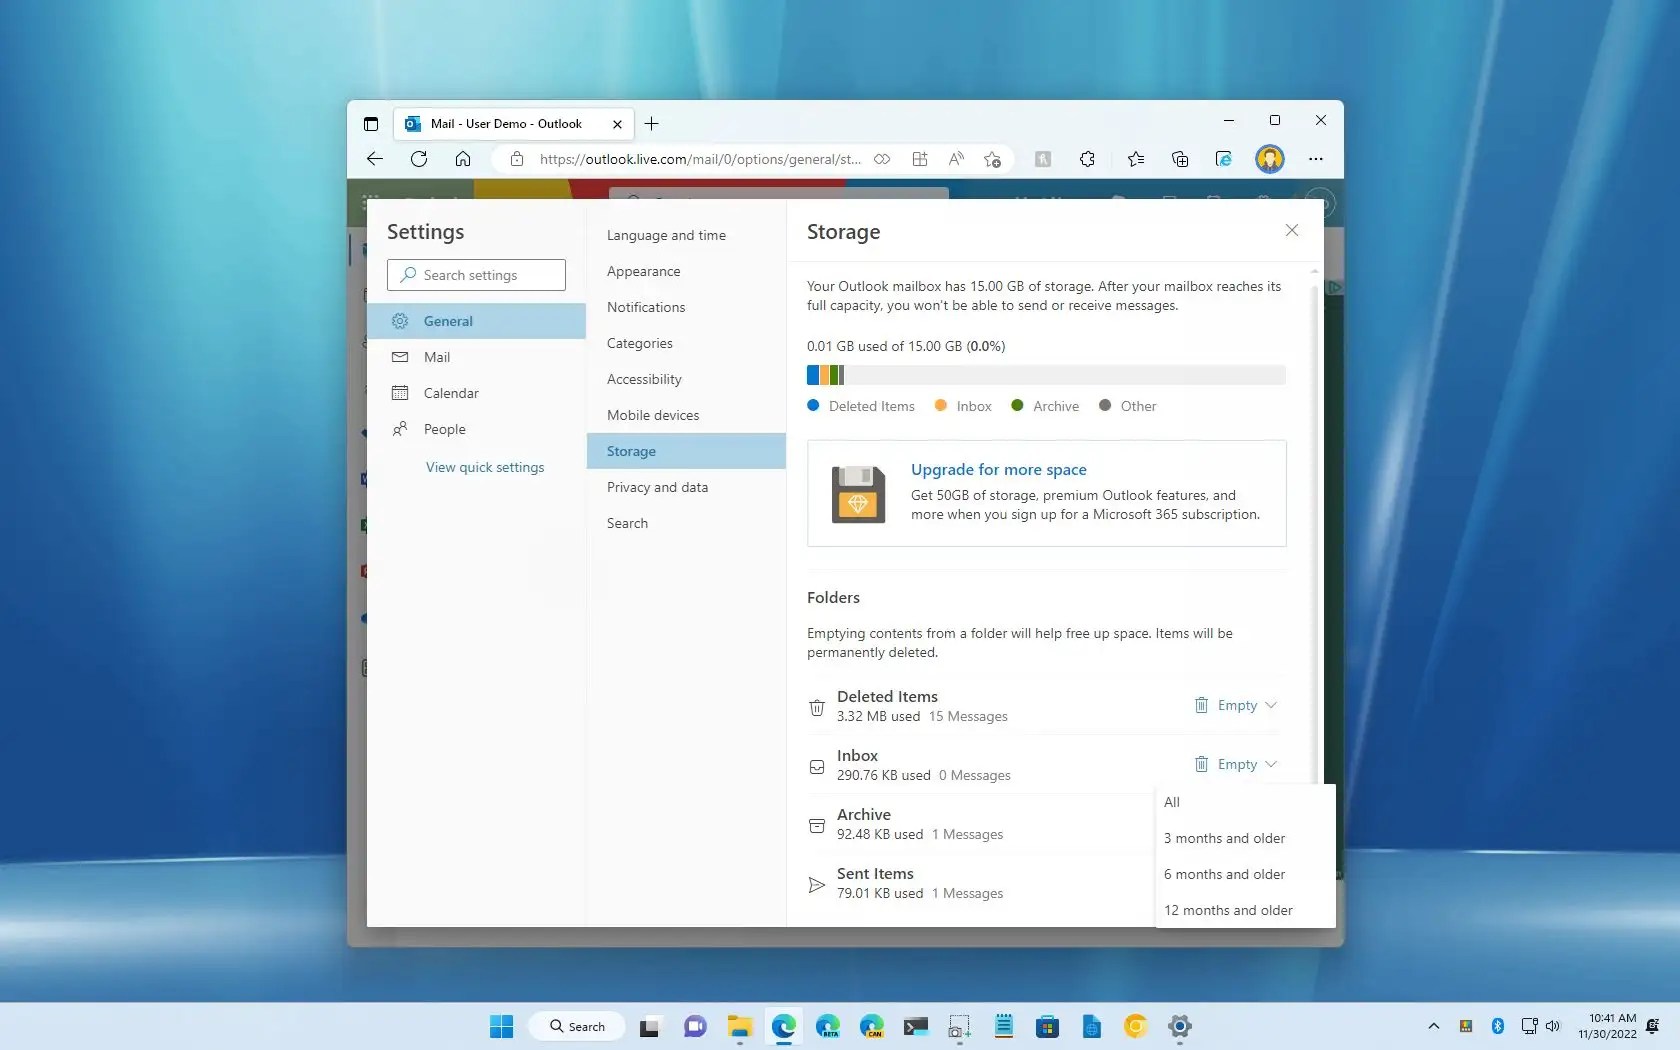Image resolution: width=1680 pixels, height=1050 pixels.
Task: Click the Sent Items folder icon
Action: [816, 884]
